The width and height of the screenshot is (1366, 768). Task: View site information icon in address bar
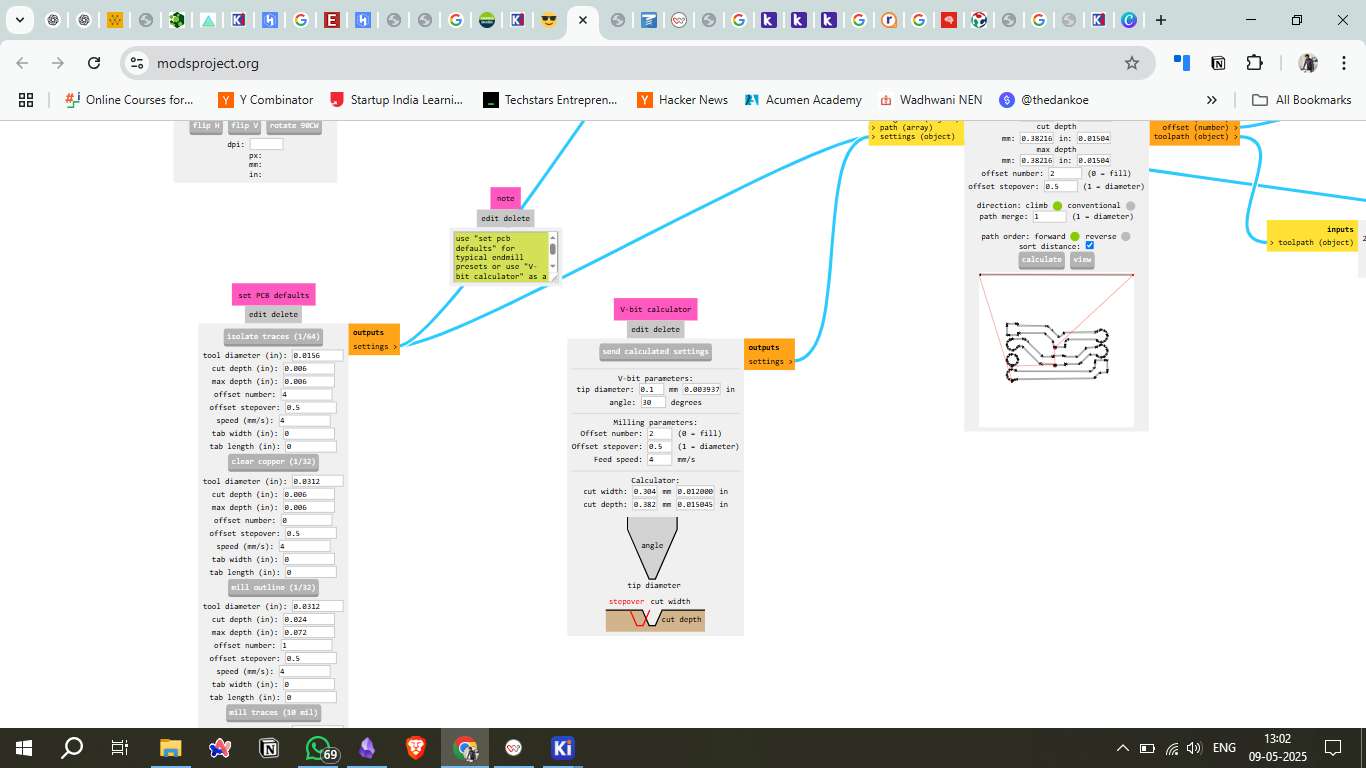pyautogui.click(x=138, y=63)
